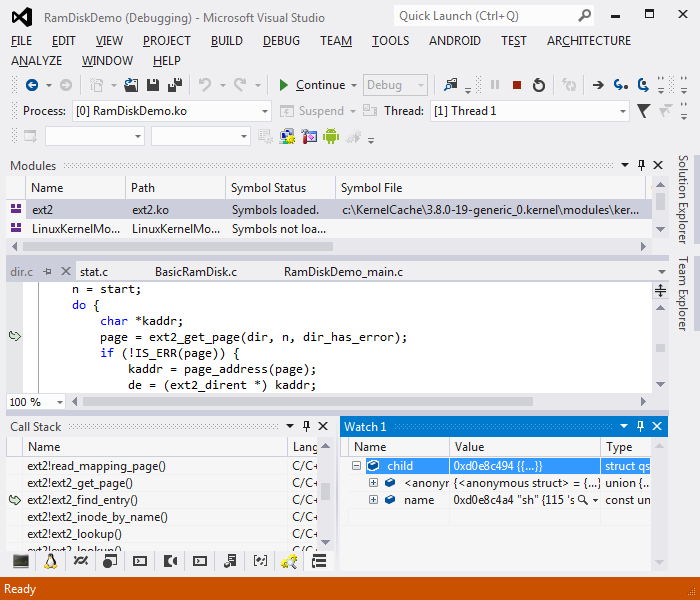Open the DEBUG menu
This screenshot has height=600, width=700.
(281, 41)
